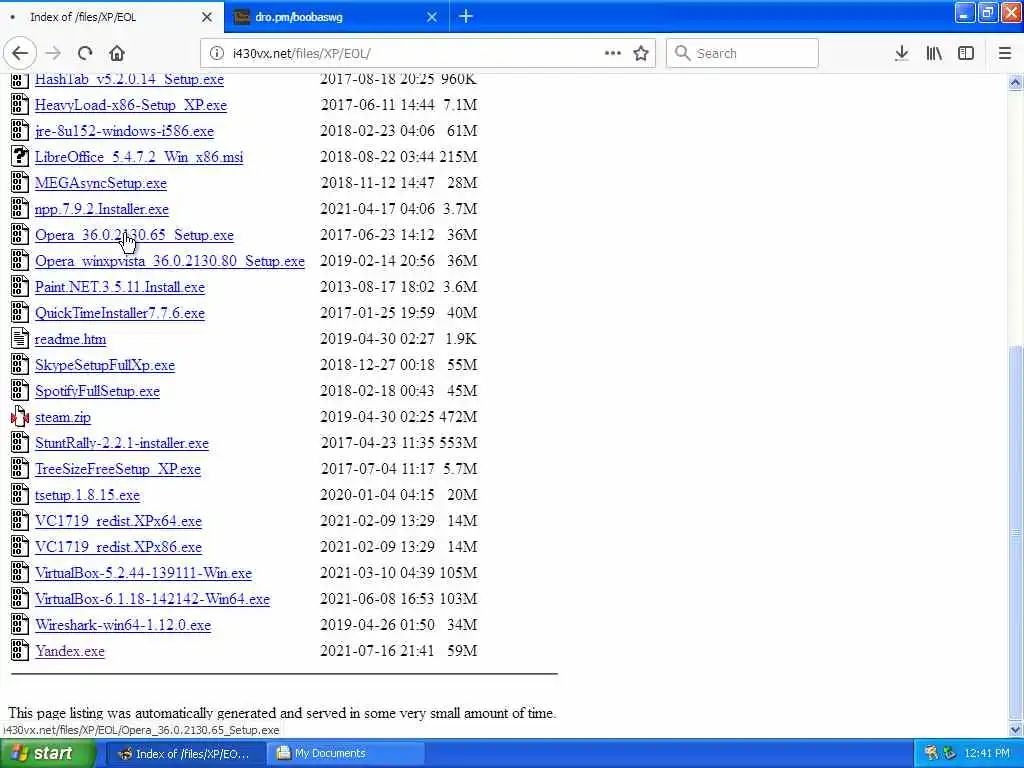The image size is (1024, 768).
Task: Click the steam.zip archive icon
Action: coord(20,417)
